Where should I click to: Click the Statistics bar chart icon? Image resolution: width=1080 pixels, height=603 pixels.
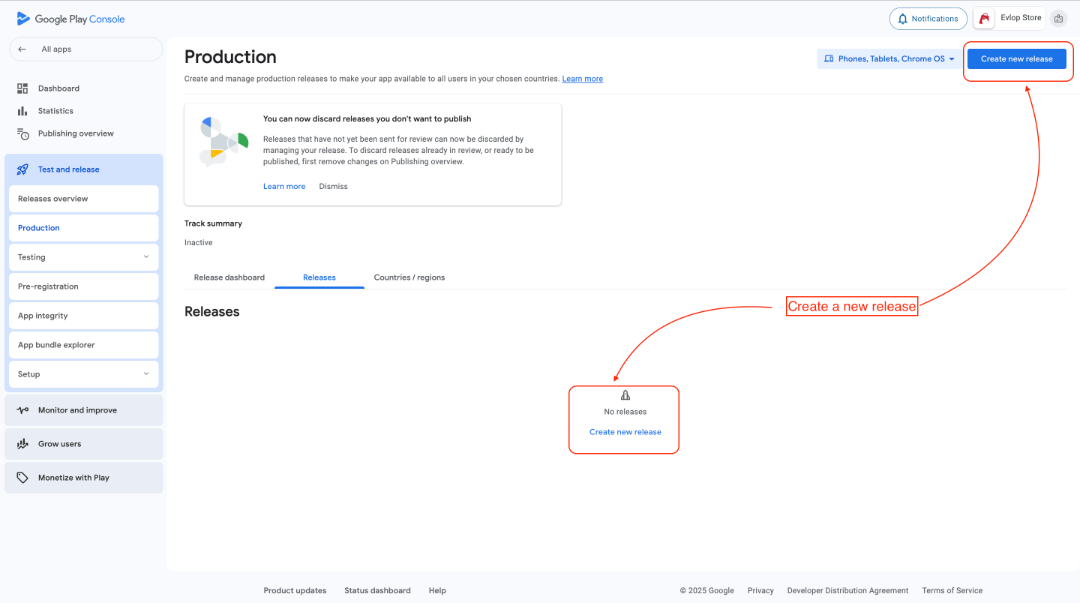click(x=23, y=111)
